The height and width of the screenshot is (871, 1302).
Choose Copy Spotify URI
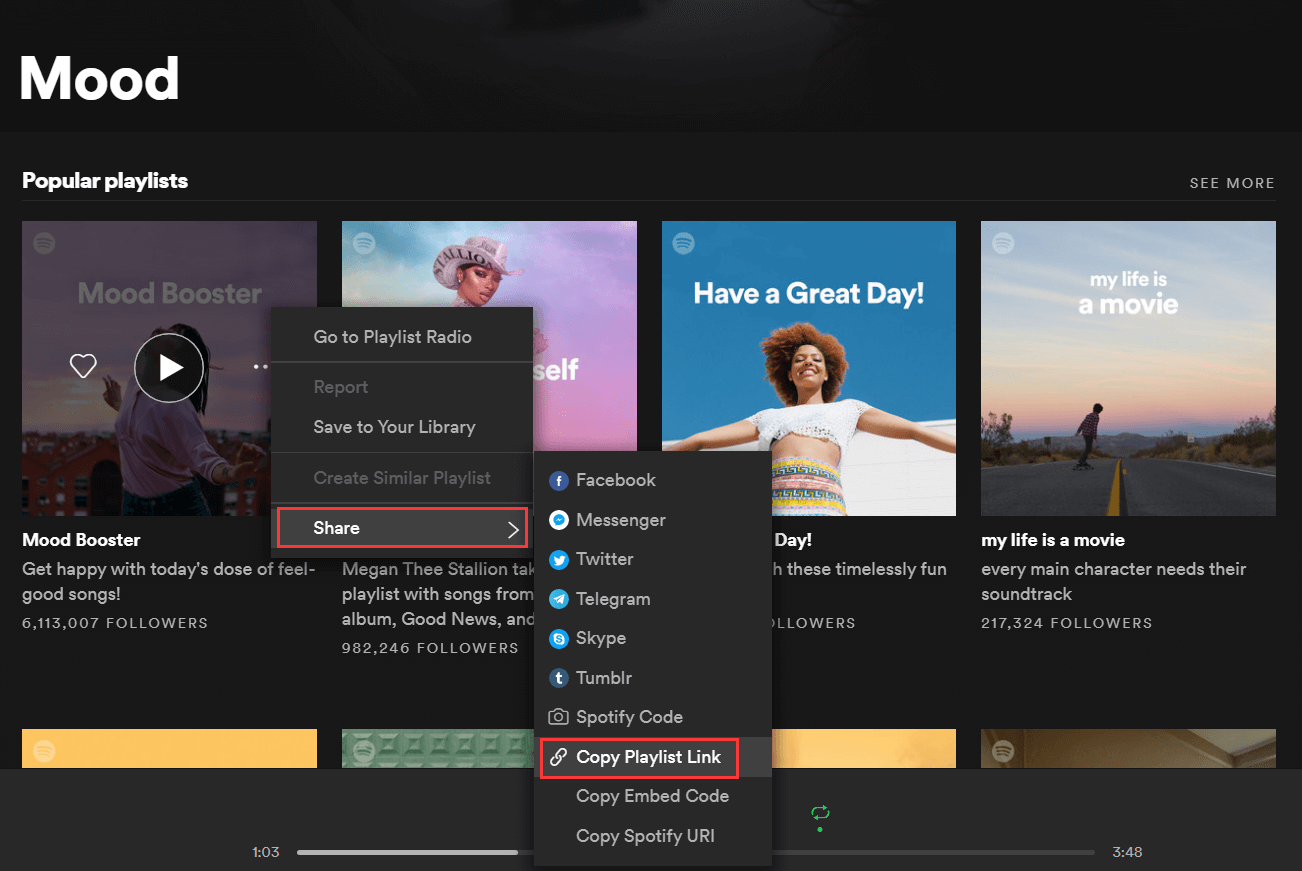[x=645, y=836]
